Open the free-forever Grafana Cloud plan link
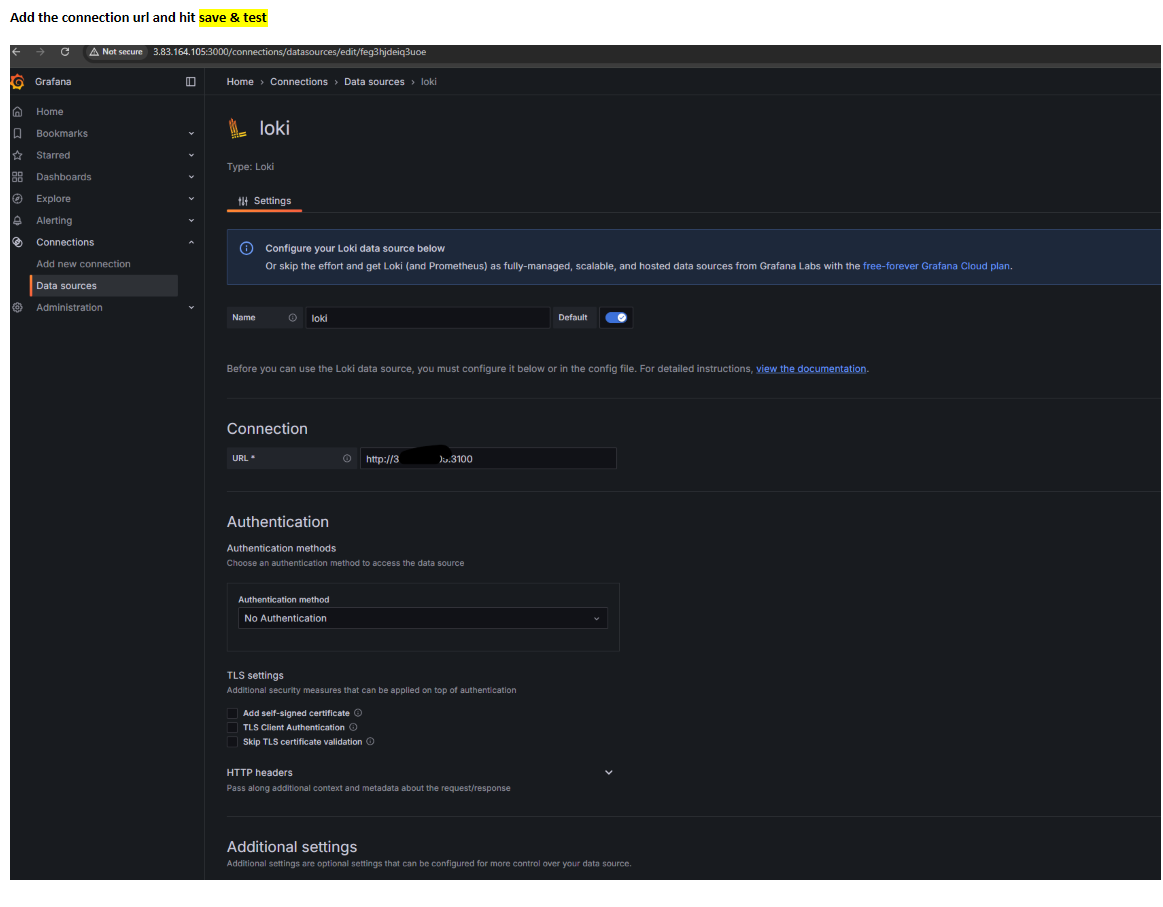The image size is (1163, 907). click(936, 266)
